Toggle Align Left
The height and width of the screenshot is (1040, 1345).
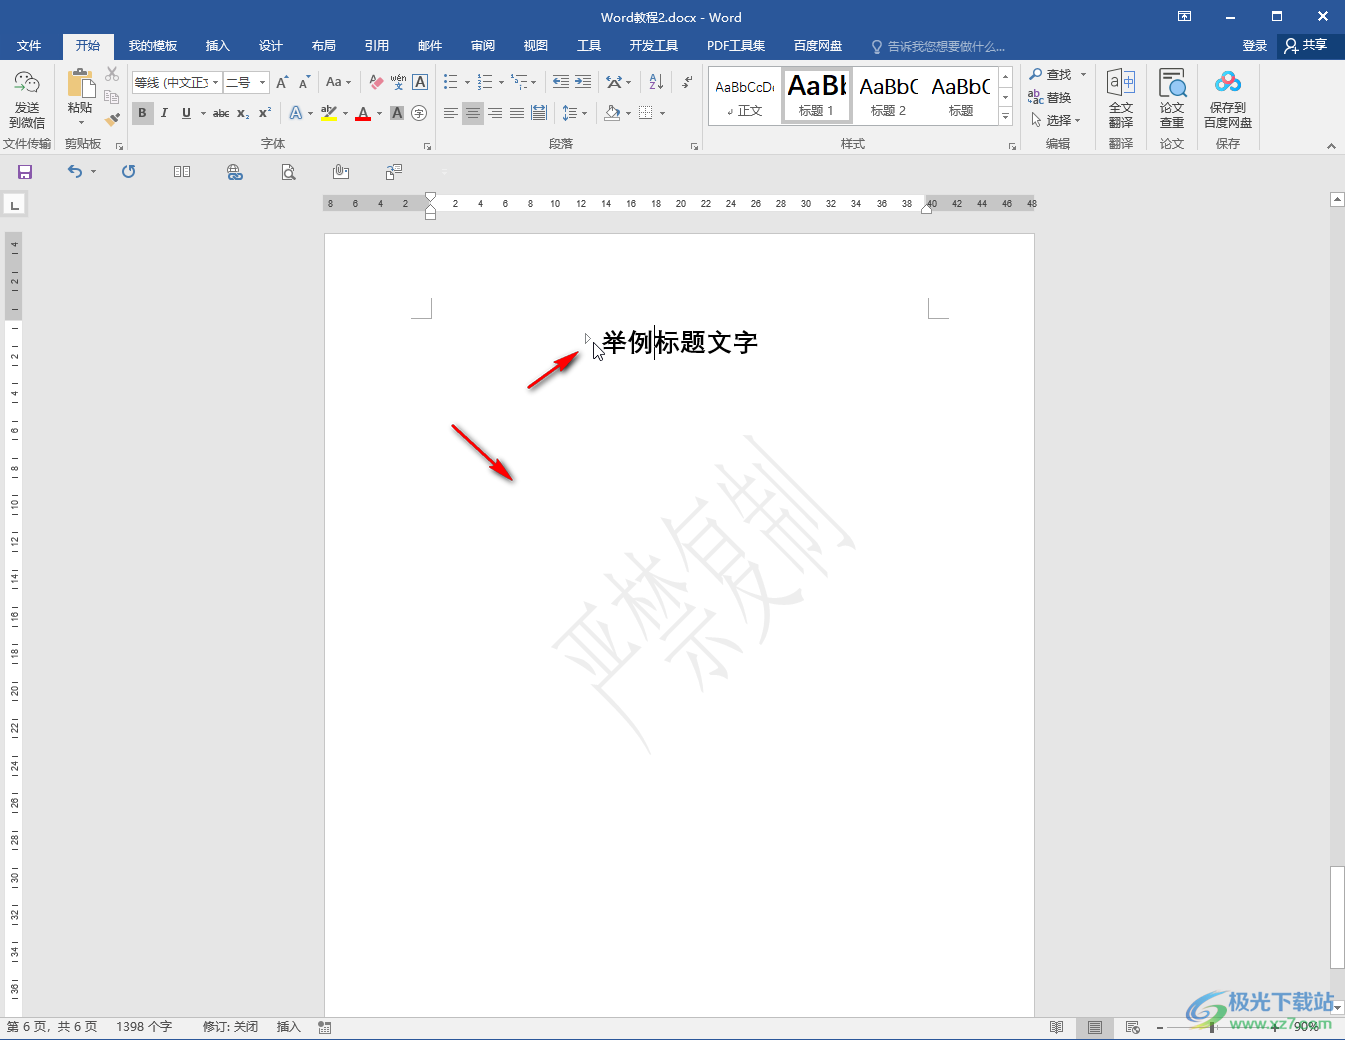point(450,113)
